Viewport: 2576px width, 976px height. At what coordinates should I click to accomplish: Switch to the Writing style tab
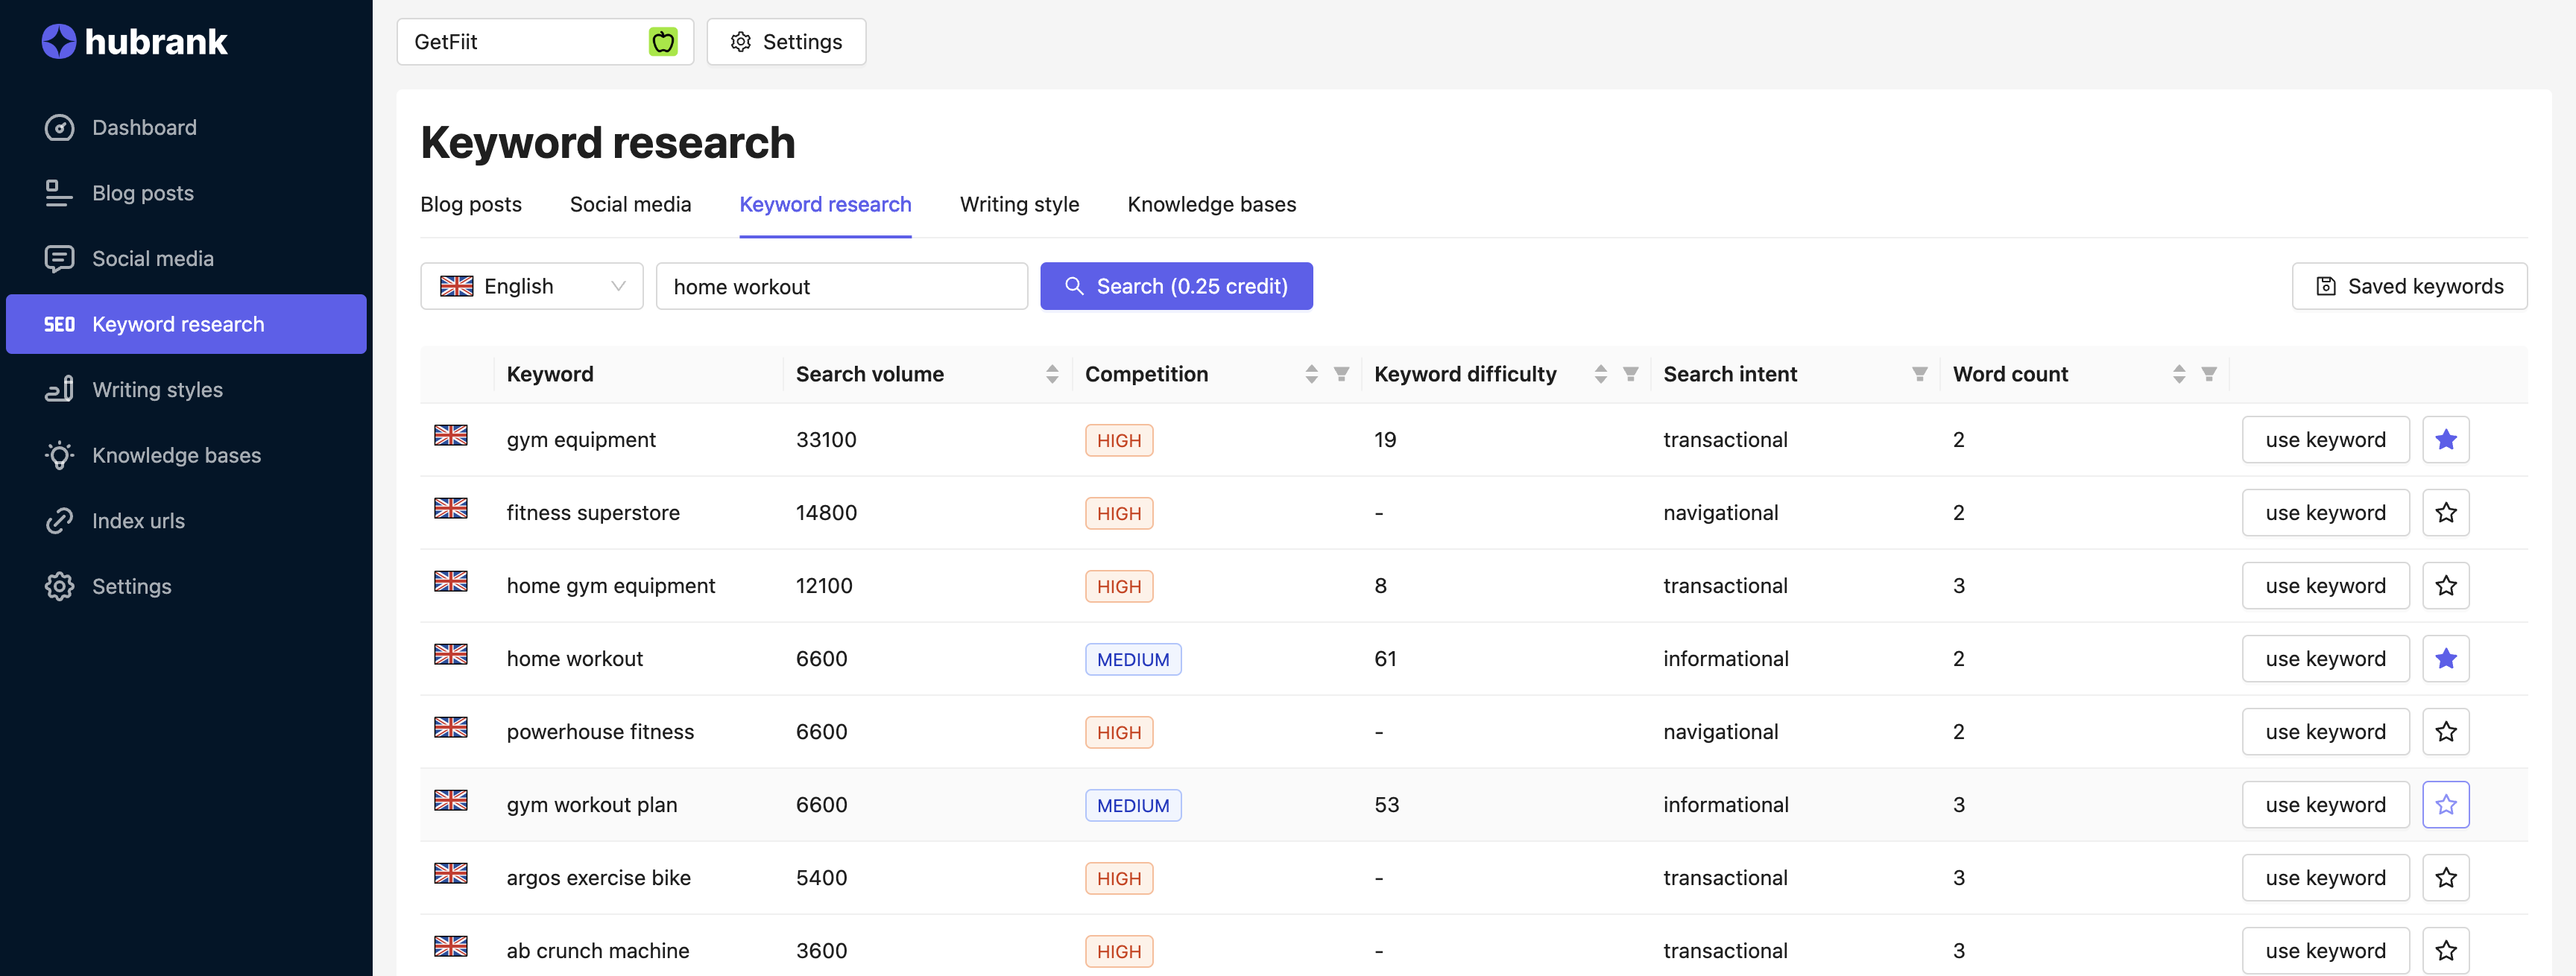pos(1018,204)
